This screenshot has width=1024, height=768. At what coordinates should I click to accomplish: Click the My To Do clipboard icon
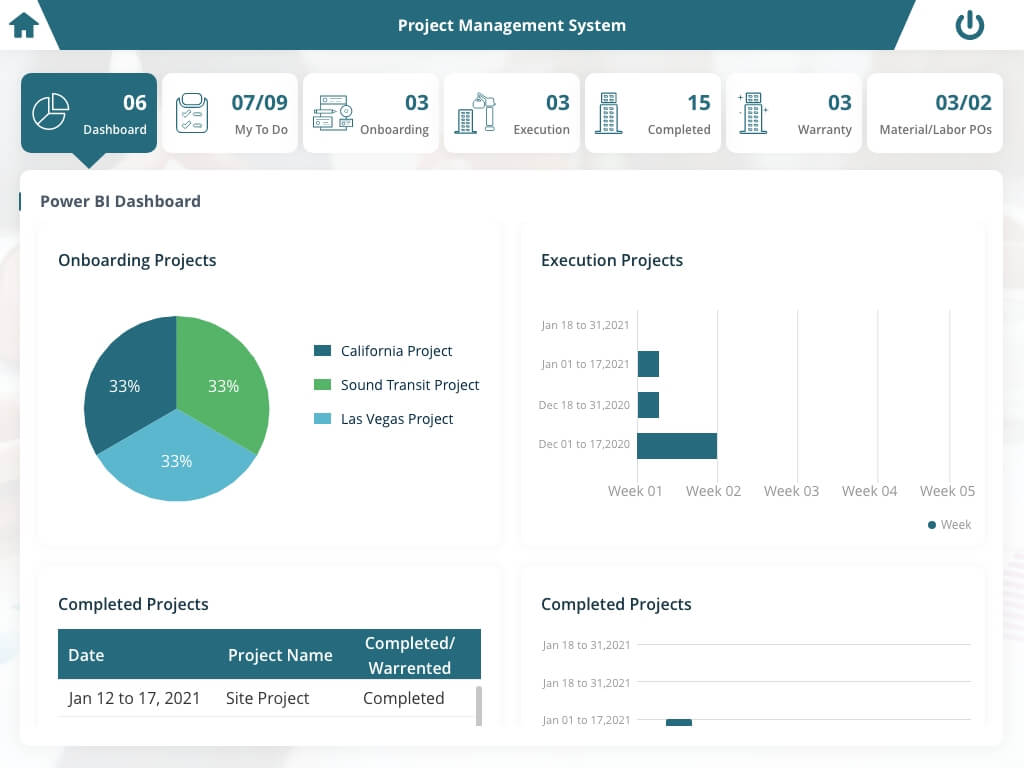[x=192, y=113]
